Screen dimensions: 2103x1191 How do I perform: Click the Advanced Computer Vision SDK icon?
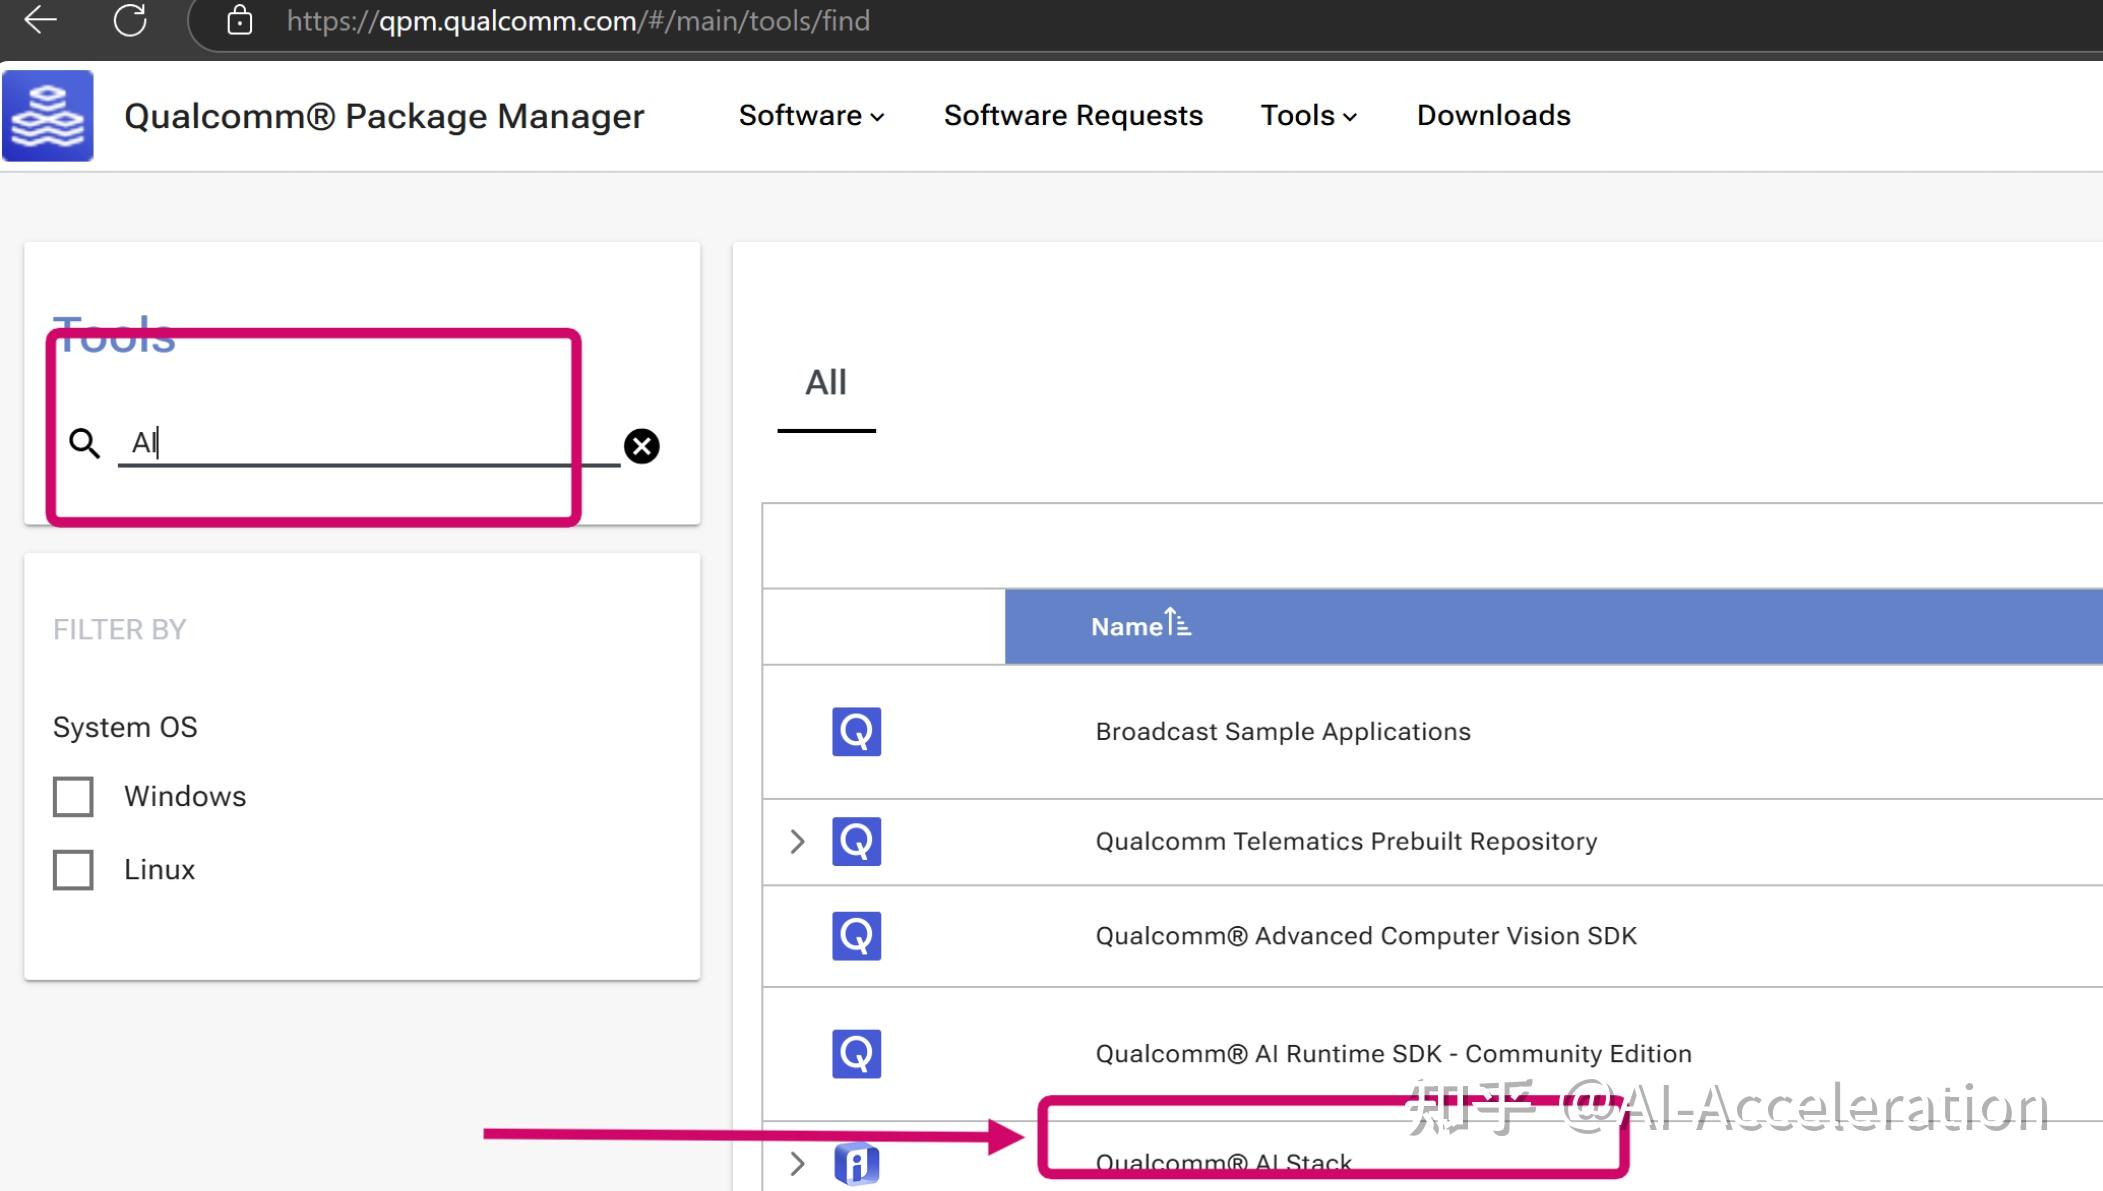[x=856, y=936]
